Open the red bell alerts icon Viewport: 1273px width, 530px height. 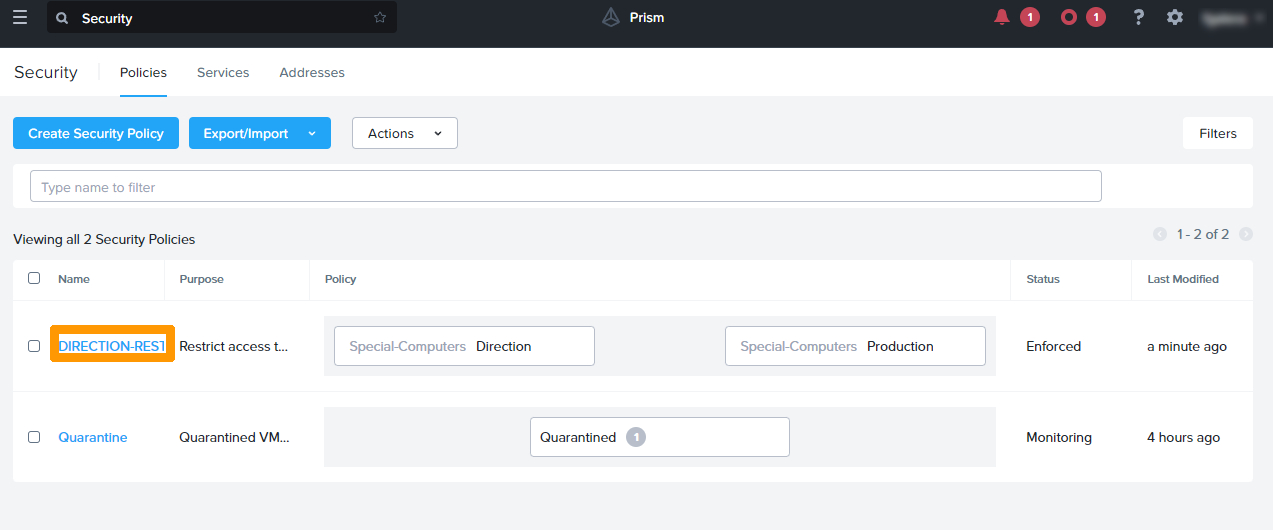(1002, 17)
